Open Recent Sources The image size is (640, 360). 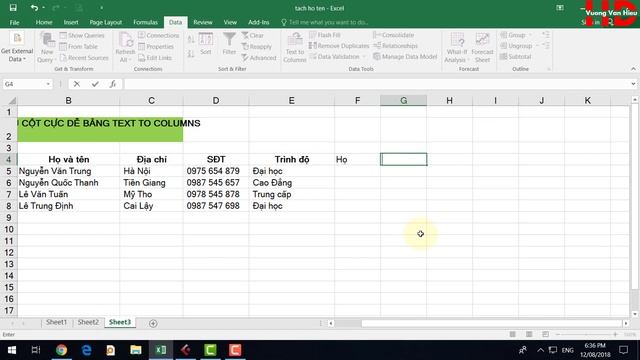84,58
